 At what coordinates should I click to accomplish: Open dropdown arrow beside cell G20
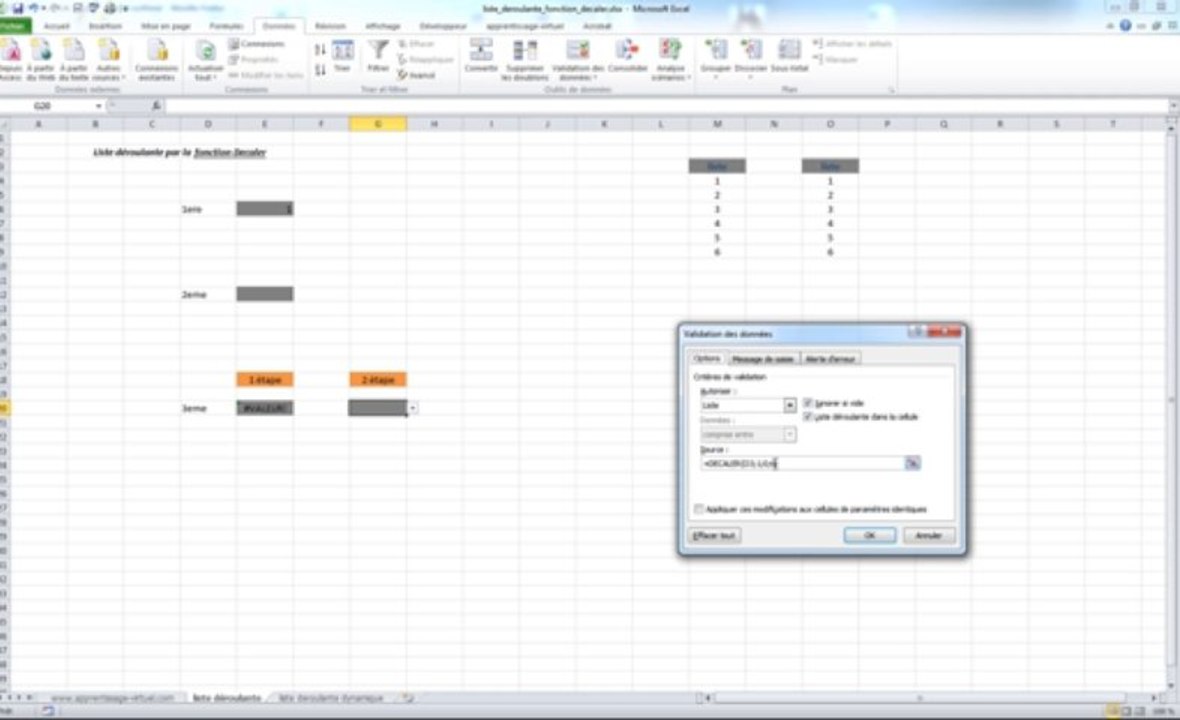coord(412,408)
